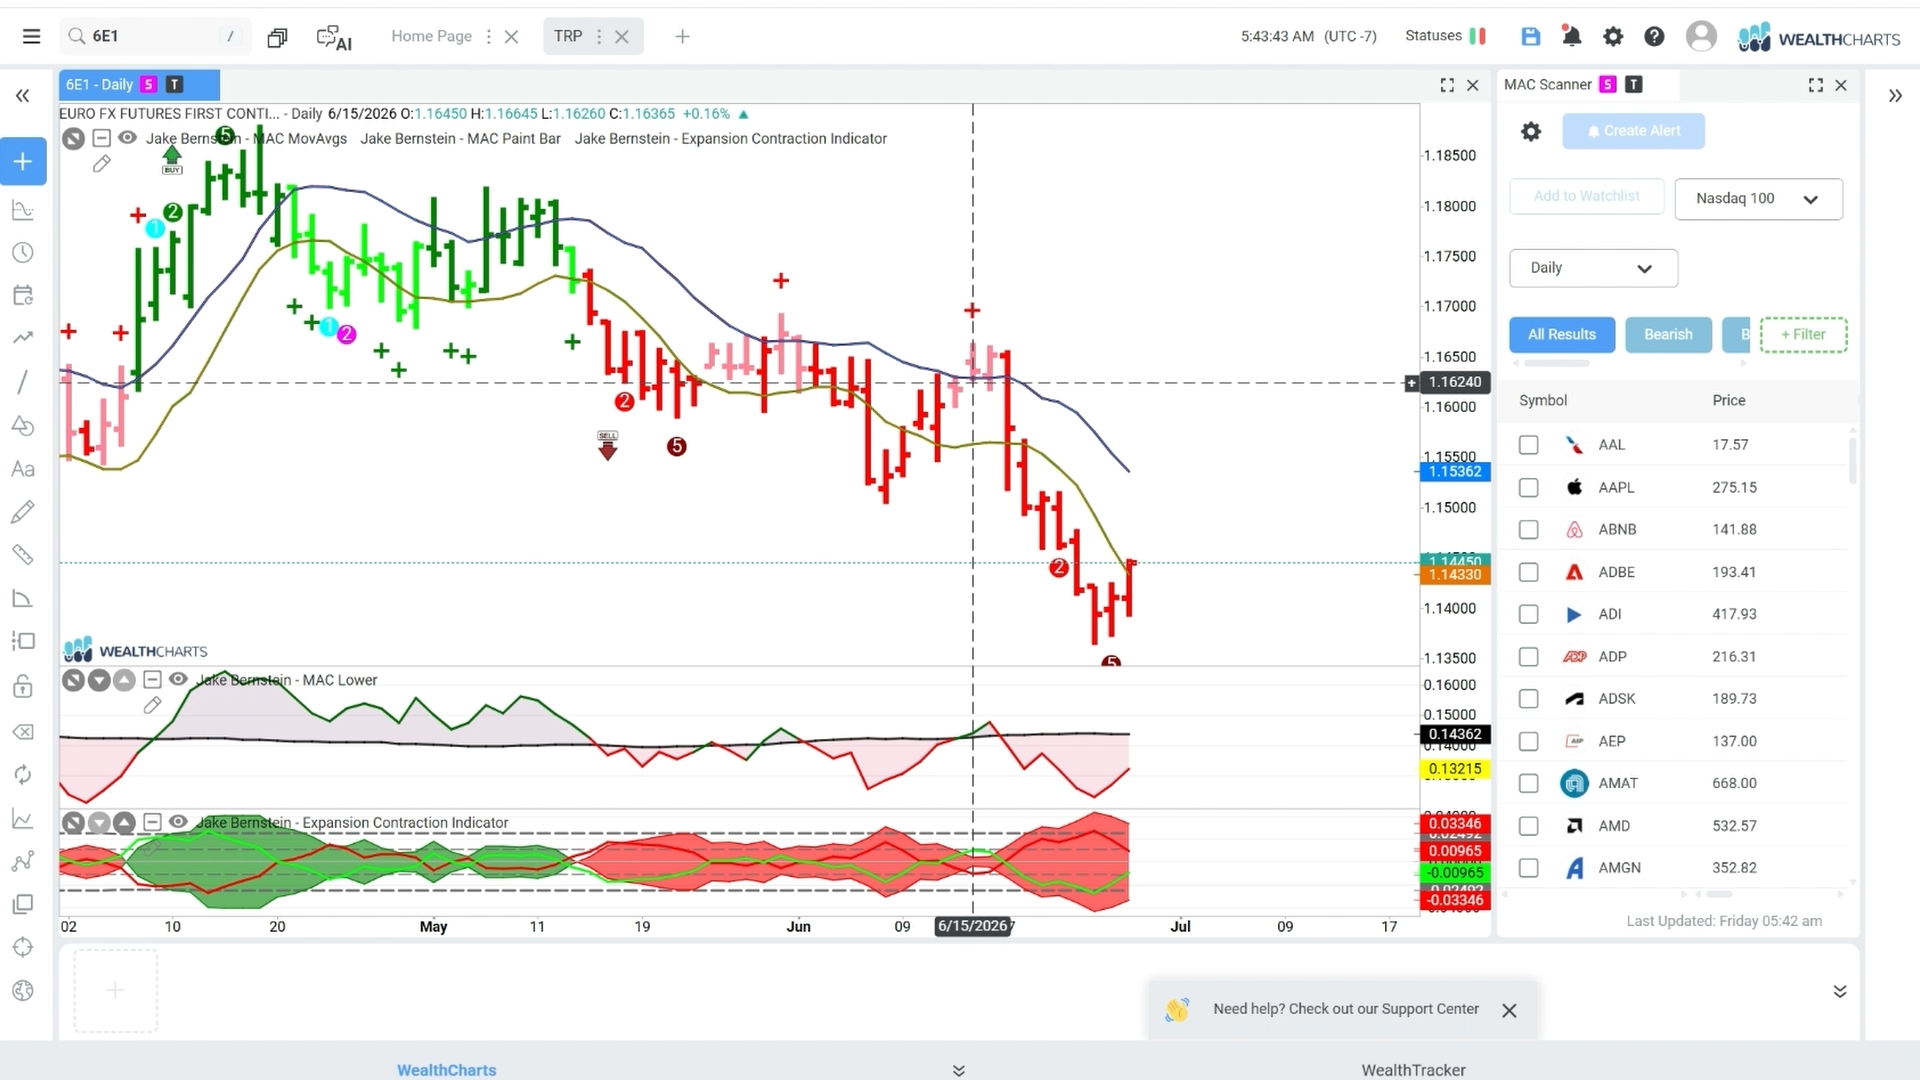
Task: Click the + Filter button
Action: click(x=1803, y=335)
